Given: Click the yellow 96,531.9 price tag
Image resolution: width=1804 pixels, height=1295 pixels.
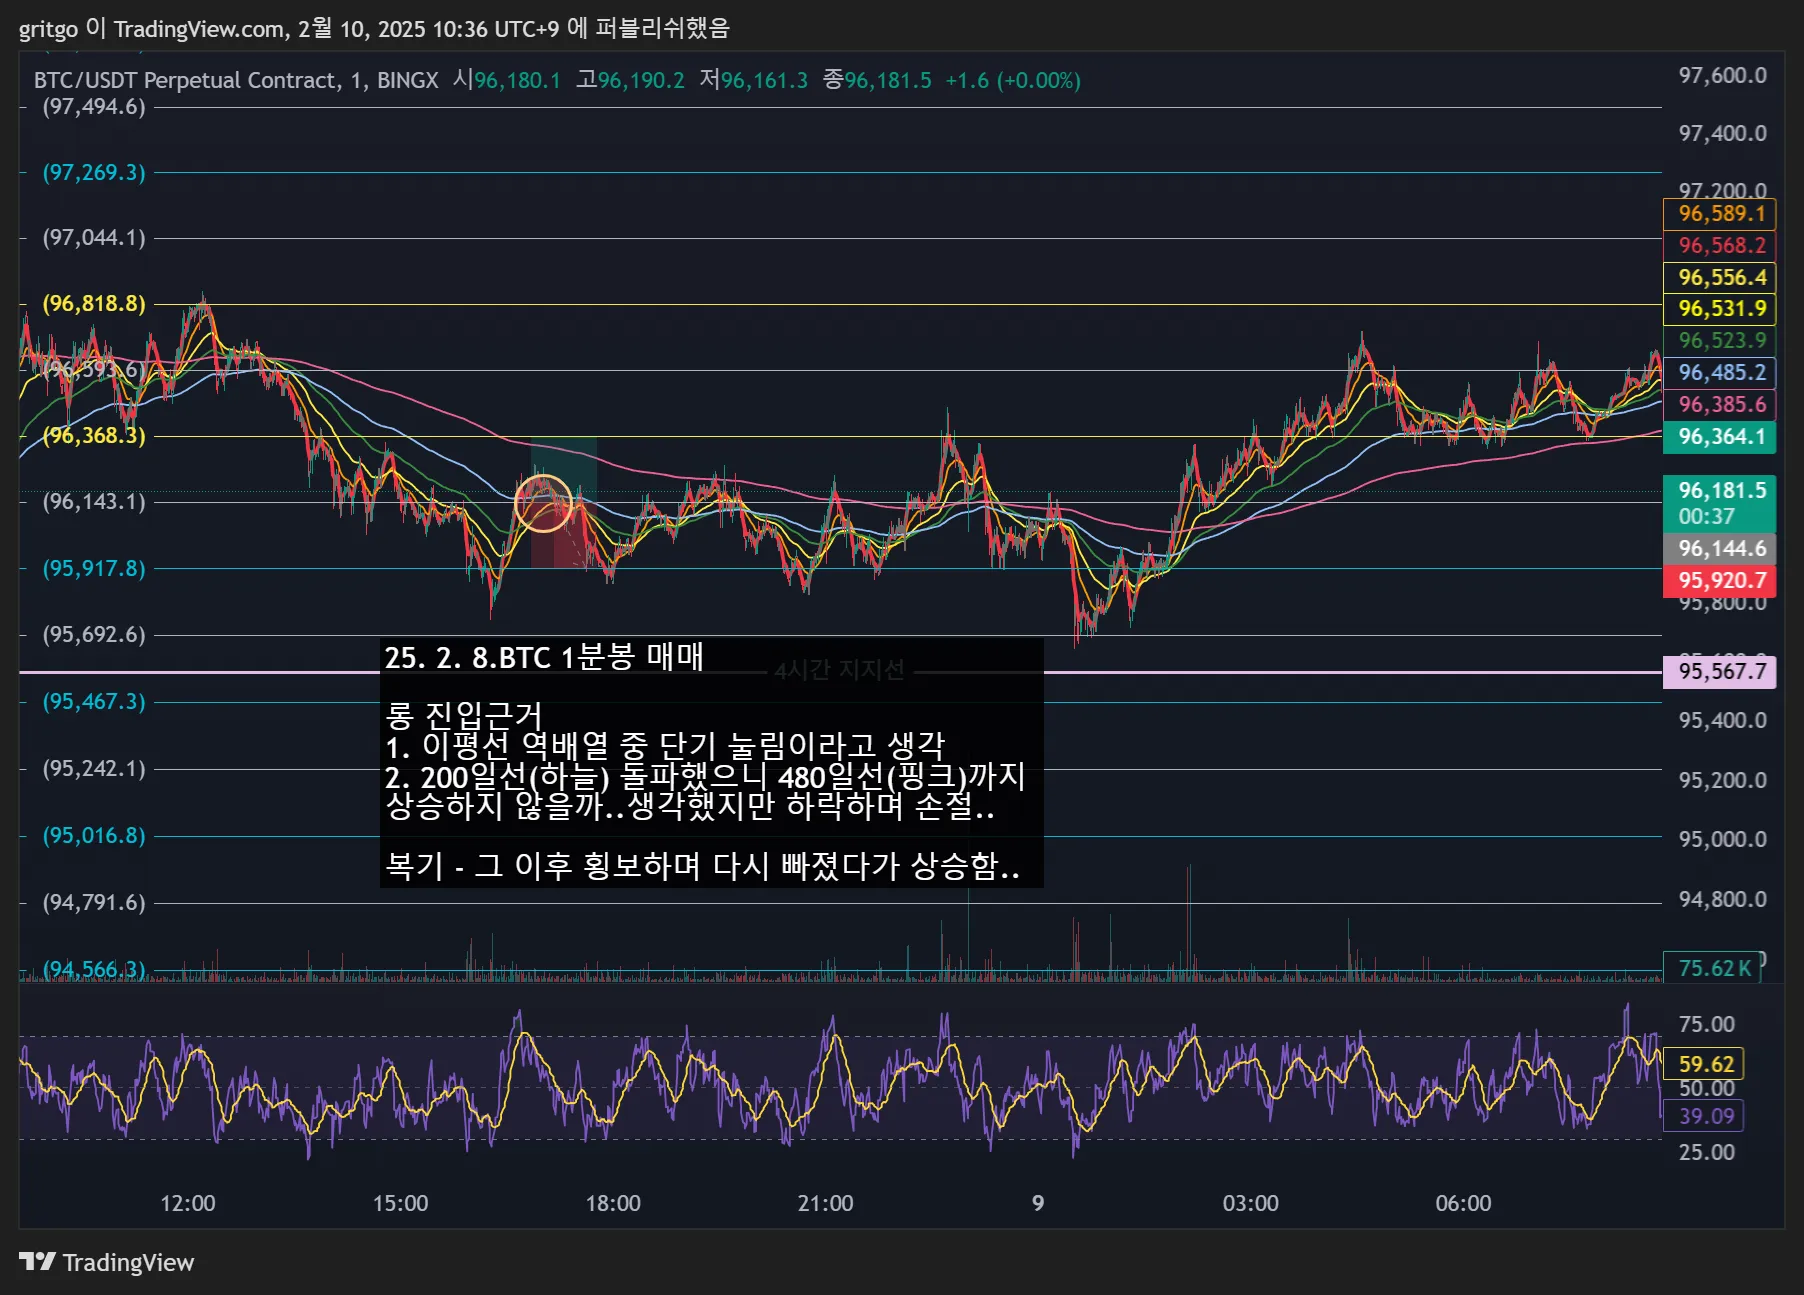Looking at the screenshot, I should pyautogui.click(x=1720, y=309).
